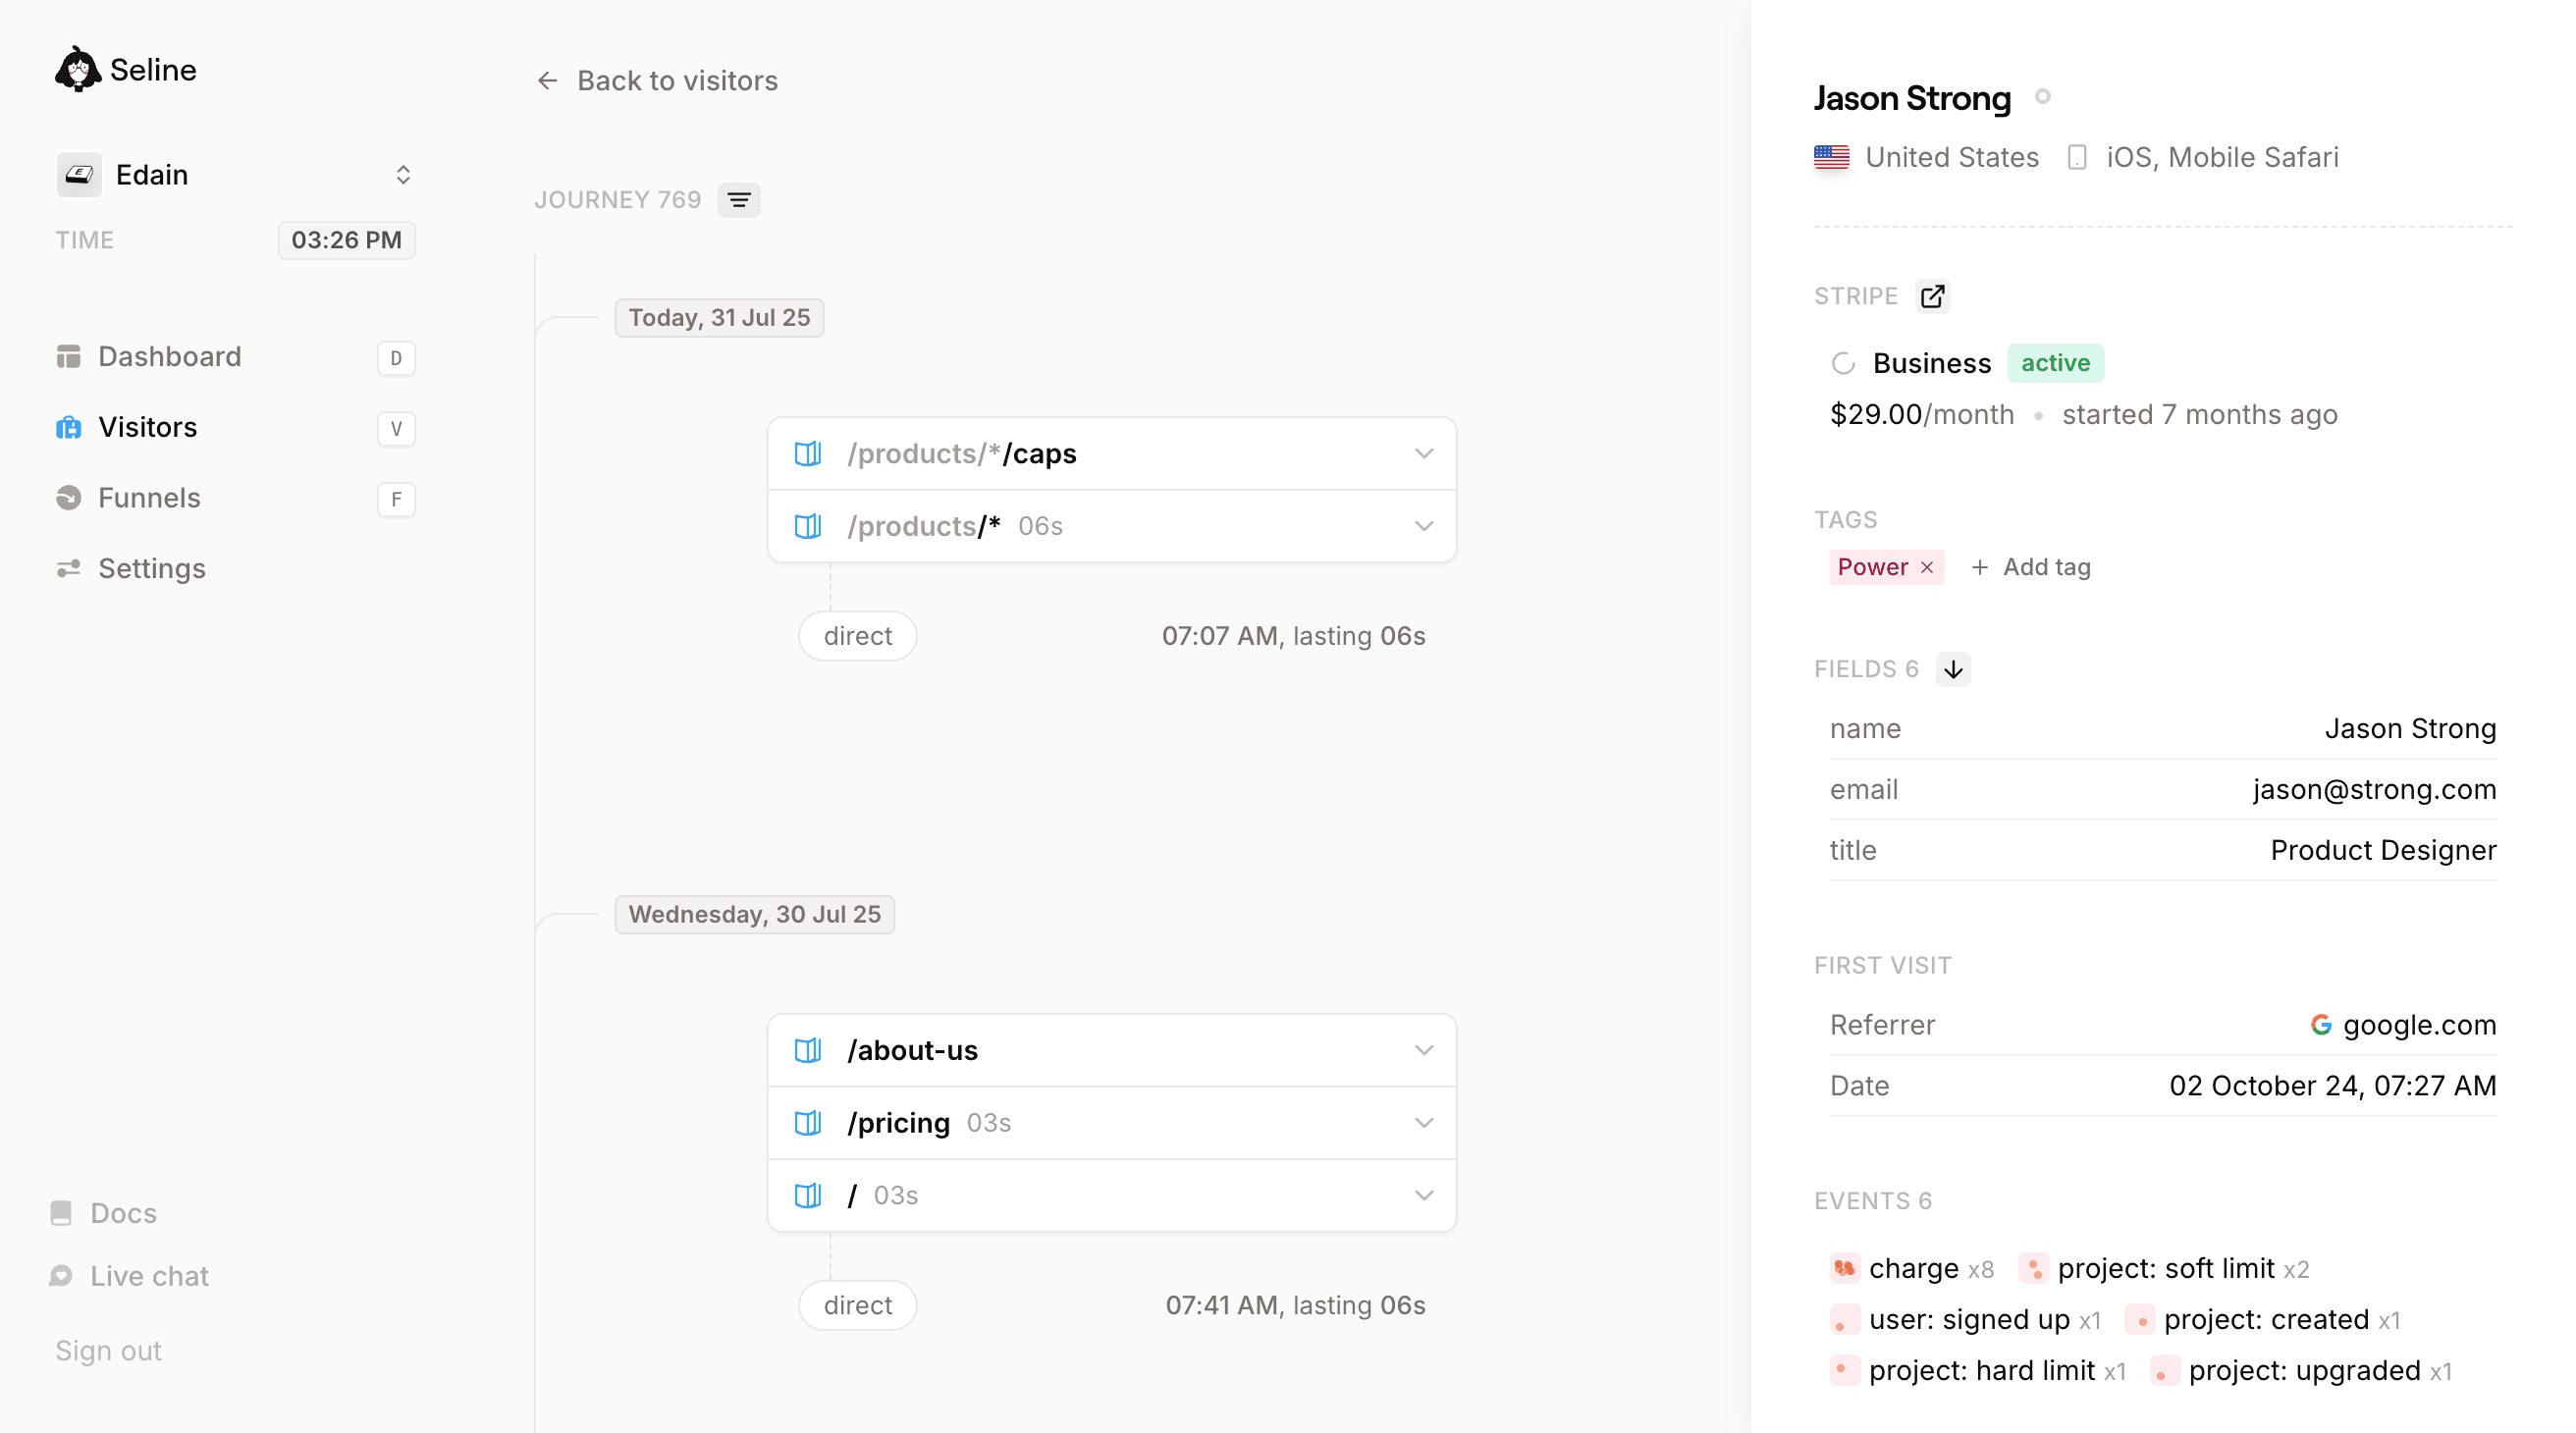Download fields using the arrow icon
Image resolution: width=2576 pixels, height=1433 pixels.
[1953, 669]
